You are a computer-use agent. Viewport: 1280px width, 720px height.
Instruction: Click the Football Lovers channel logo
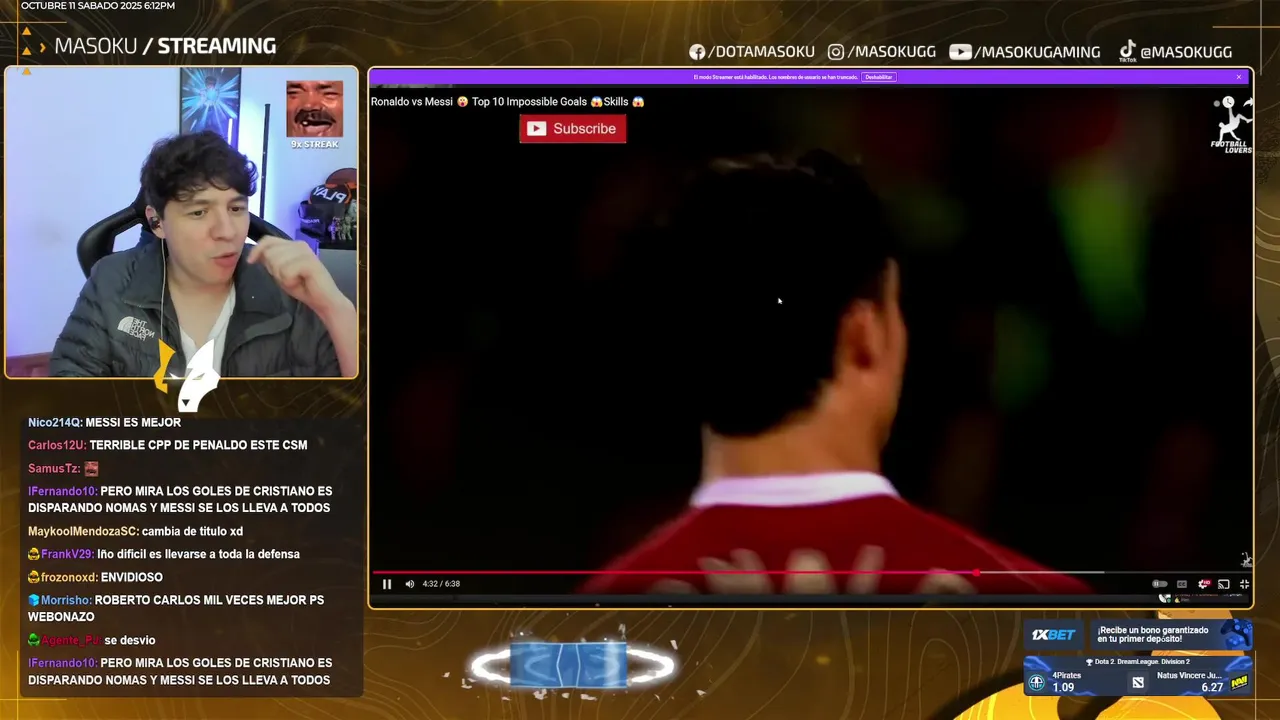tap(1232, 131)
